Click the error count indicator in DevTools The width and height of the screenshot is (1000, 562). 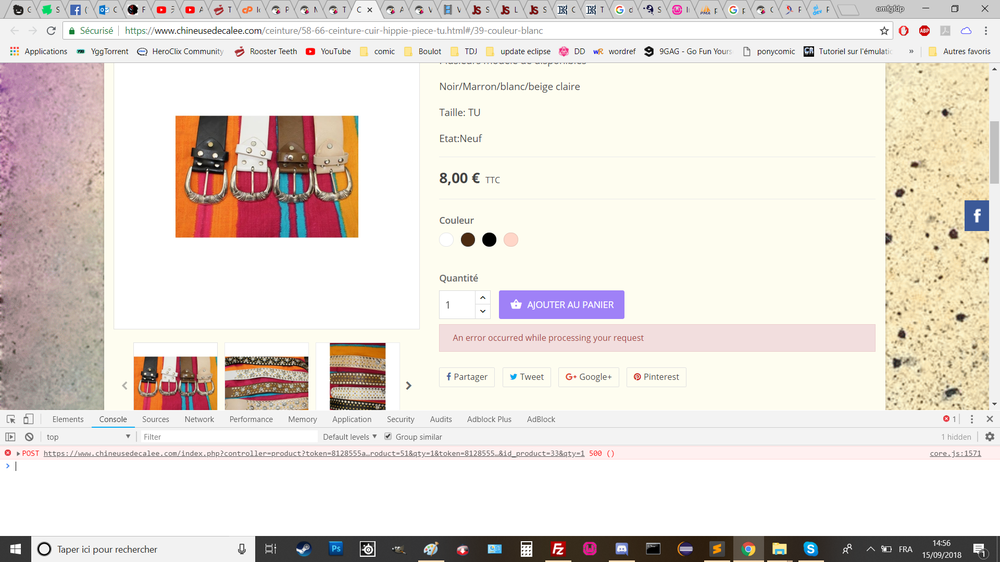[x=950, y=419]
